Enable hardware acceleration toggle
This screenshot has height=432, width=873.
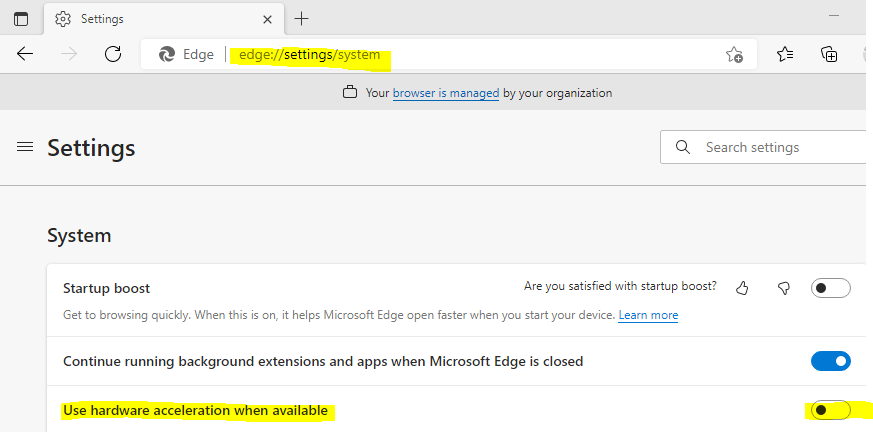pos(831,410)
